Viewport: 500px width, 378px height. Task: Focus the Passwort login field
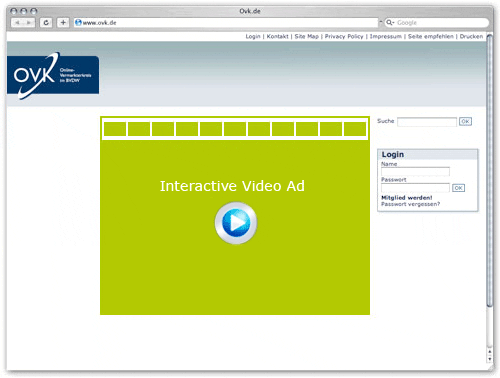pos(415,188)
